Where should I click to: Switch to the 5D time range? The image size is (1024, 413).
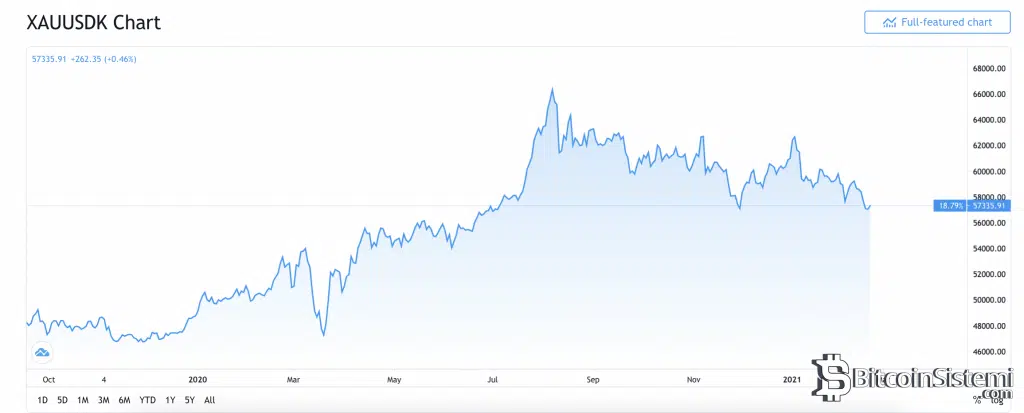[x=62, y=400]
